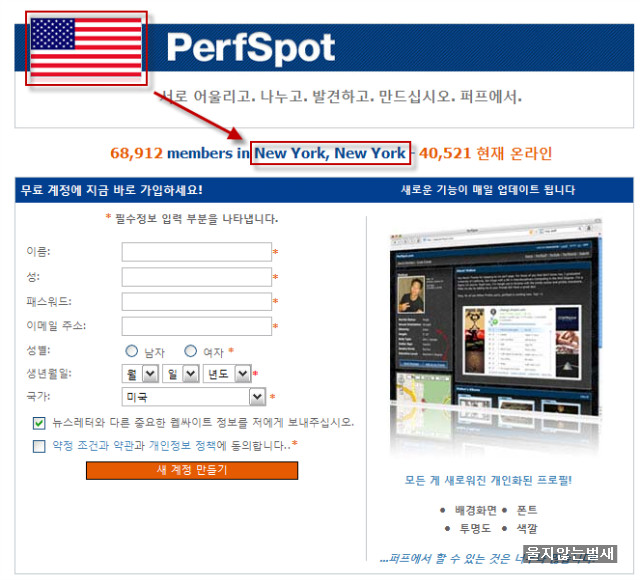Click the American flag icon

pyautogui.click(x=86, y=48)
